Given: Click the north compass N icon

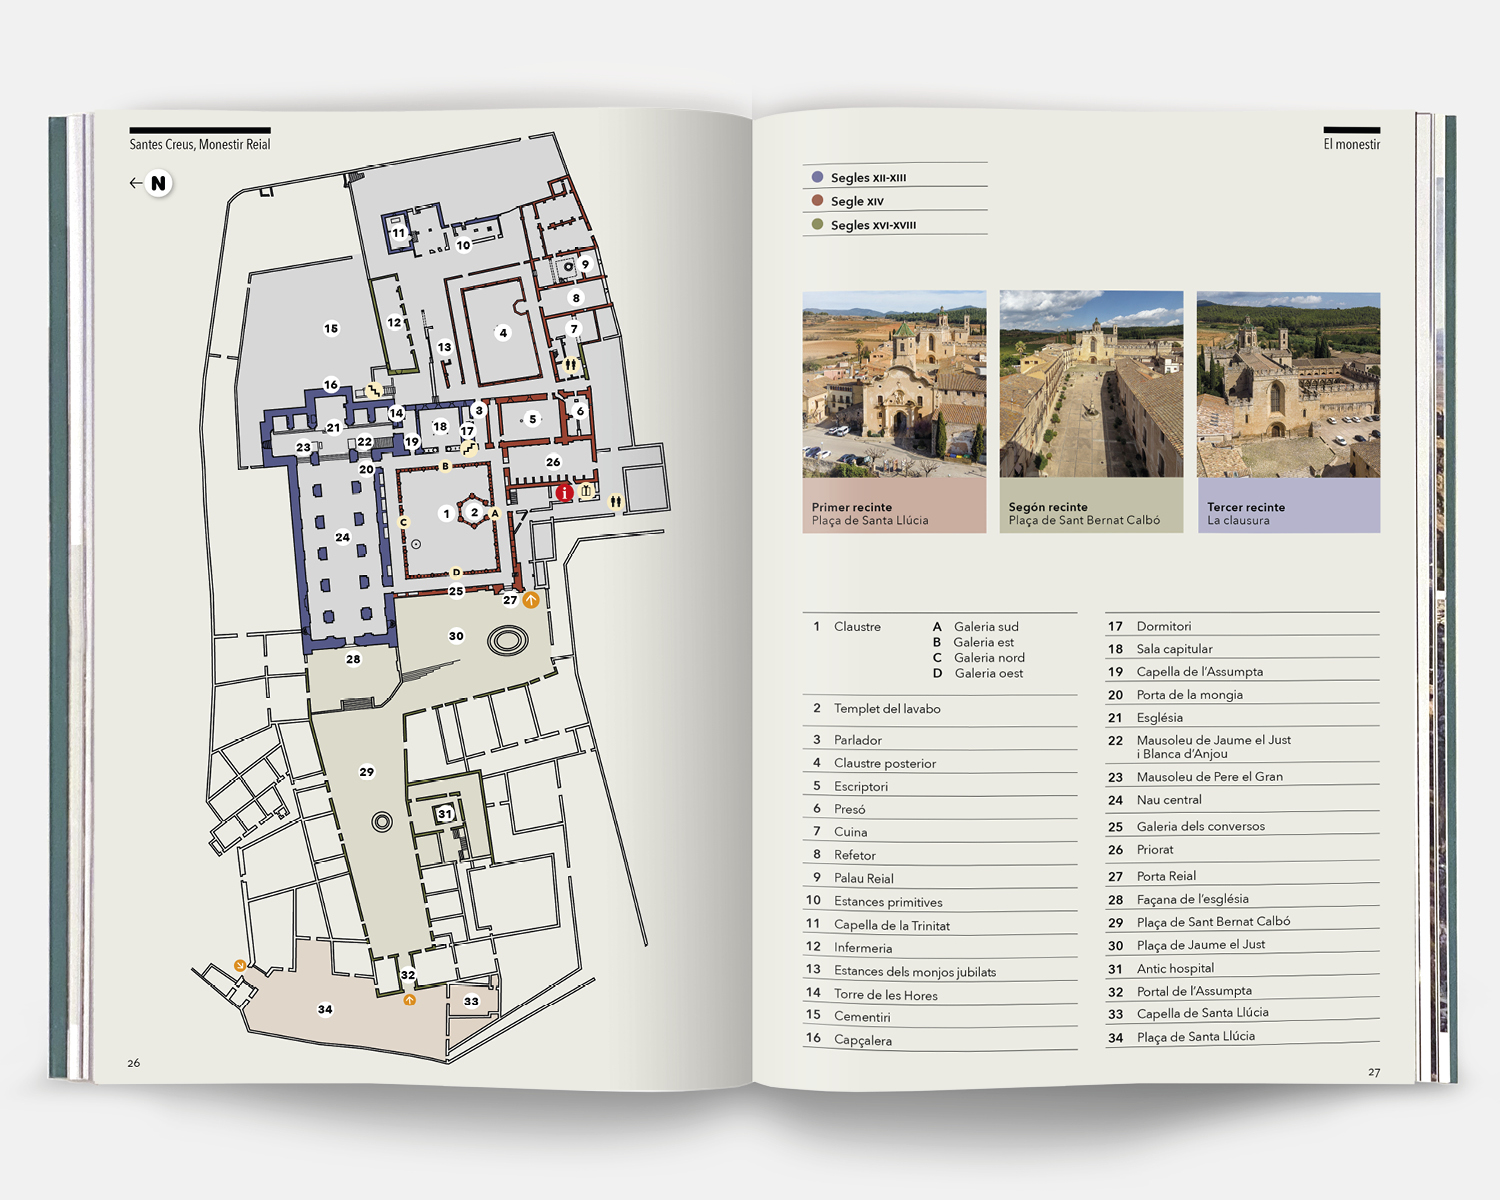Looking at the screenshot, I should pos(158,183).
